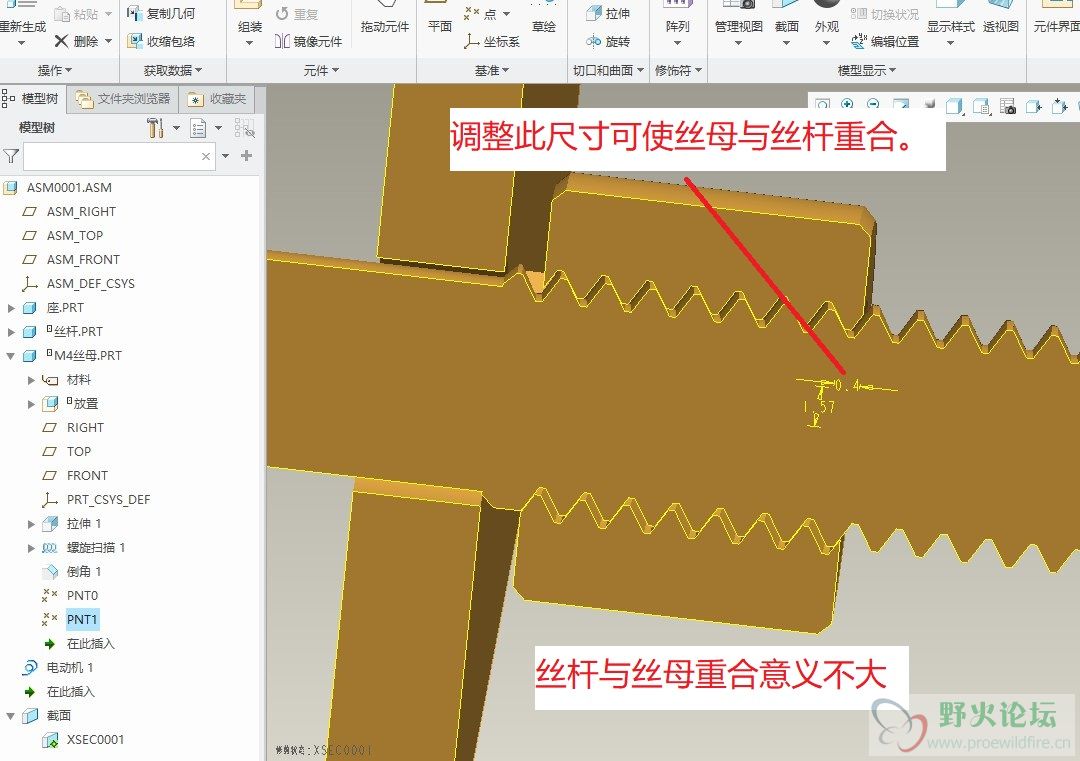Click the model tree columns list icon

pos(198,128)
